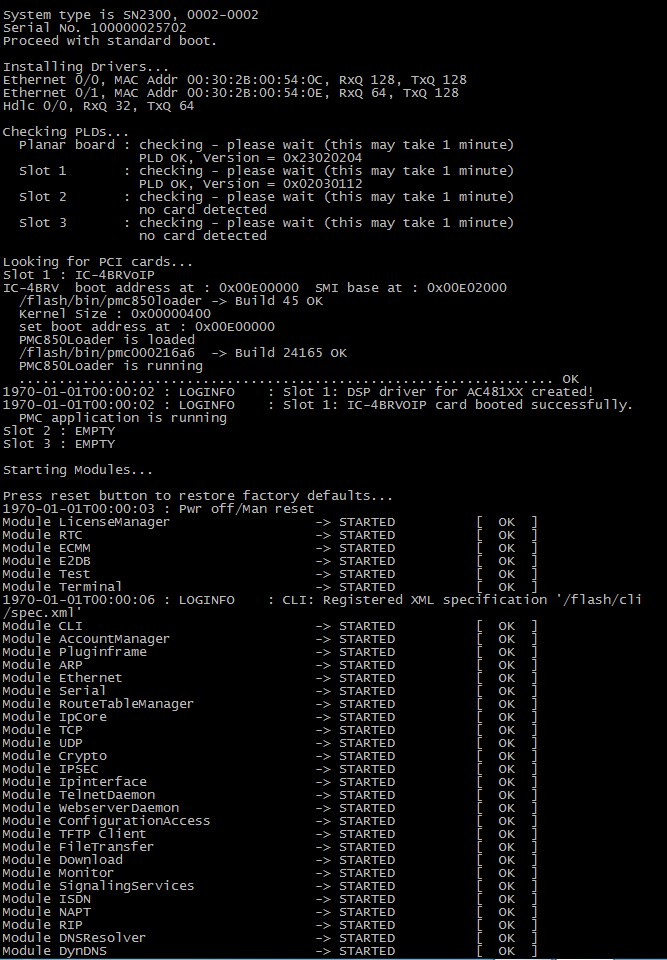Screen dimensions: 667x960
Task: Click the Module SignalingServices entry
Action: [x=98, y=886]
